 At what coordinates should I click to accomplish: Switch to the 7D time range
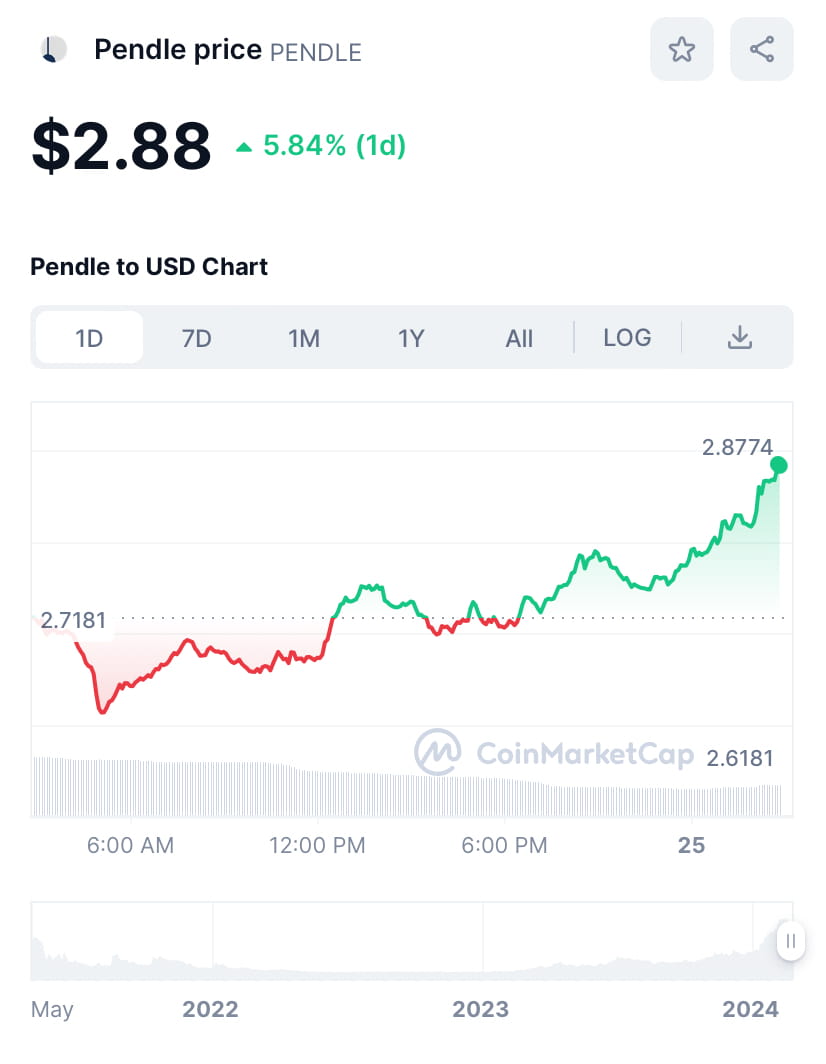pos(196,338)
